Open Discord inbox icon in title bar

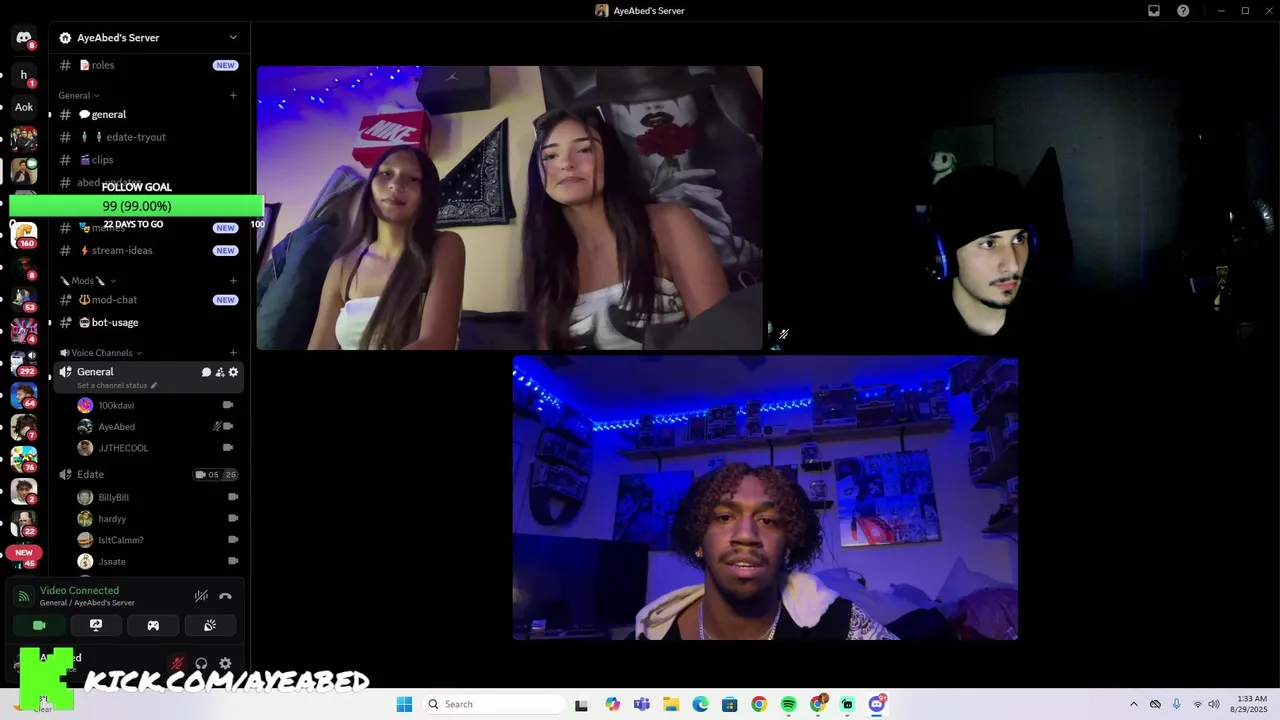[1154, 11]
